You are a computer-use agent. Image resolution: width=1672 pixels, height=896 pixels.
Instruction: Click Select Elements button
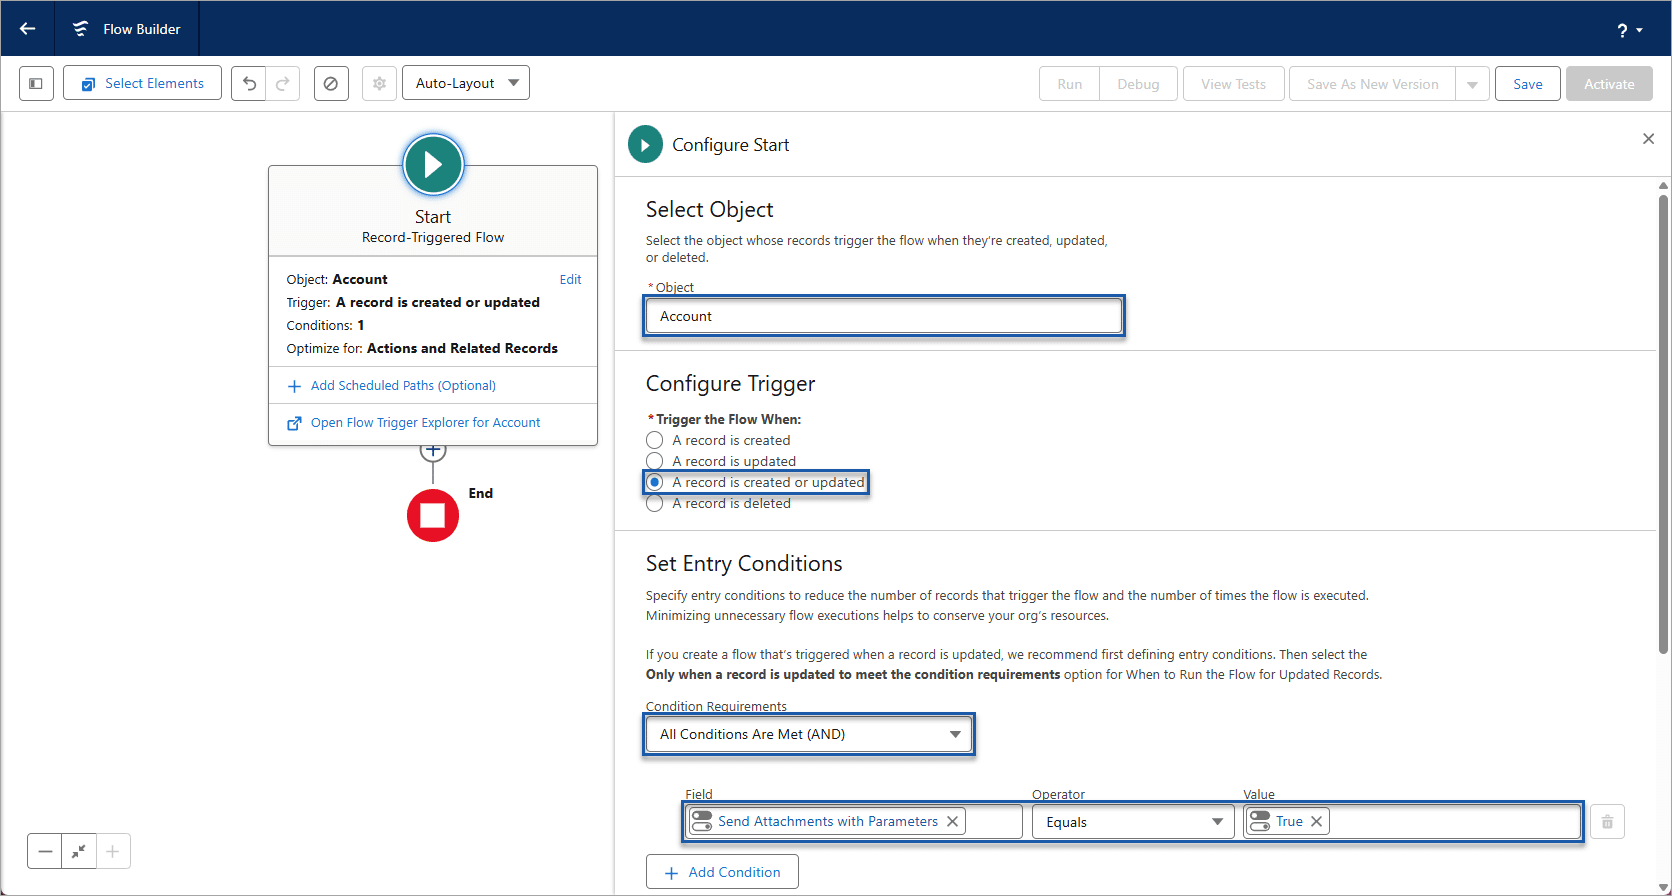[x=142, y=83]
